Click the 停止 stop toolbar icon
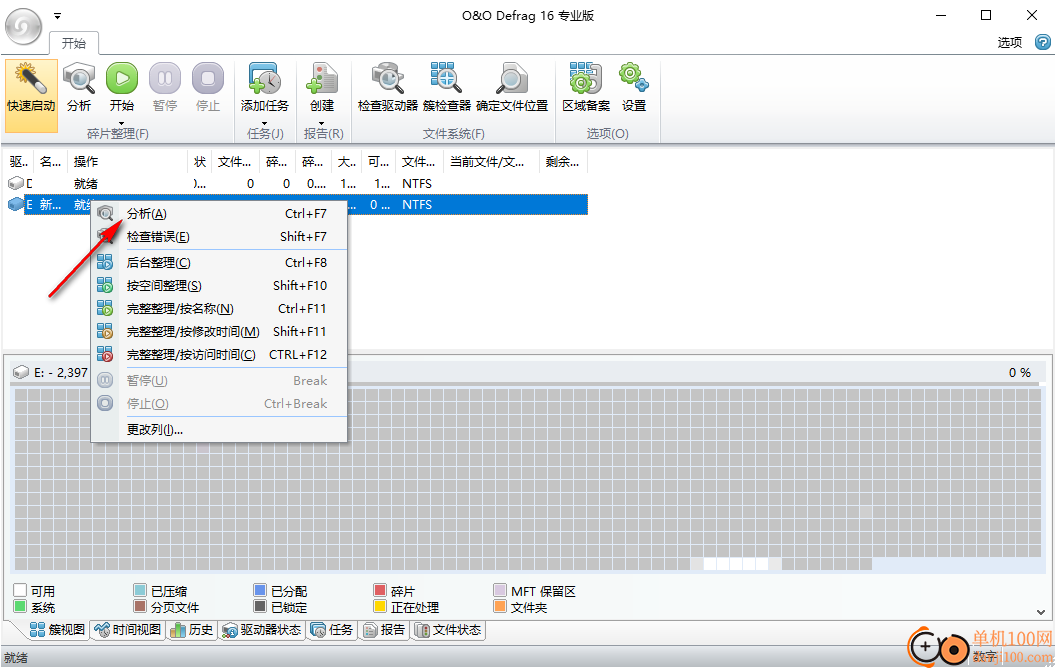The height and width of the screenshot is (668, 1056). pos(208,79)
